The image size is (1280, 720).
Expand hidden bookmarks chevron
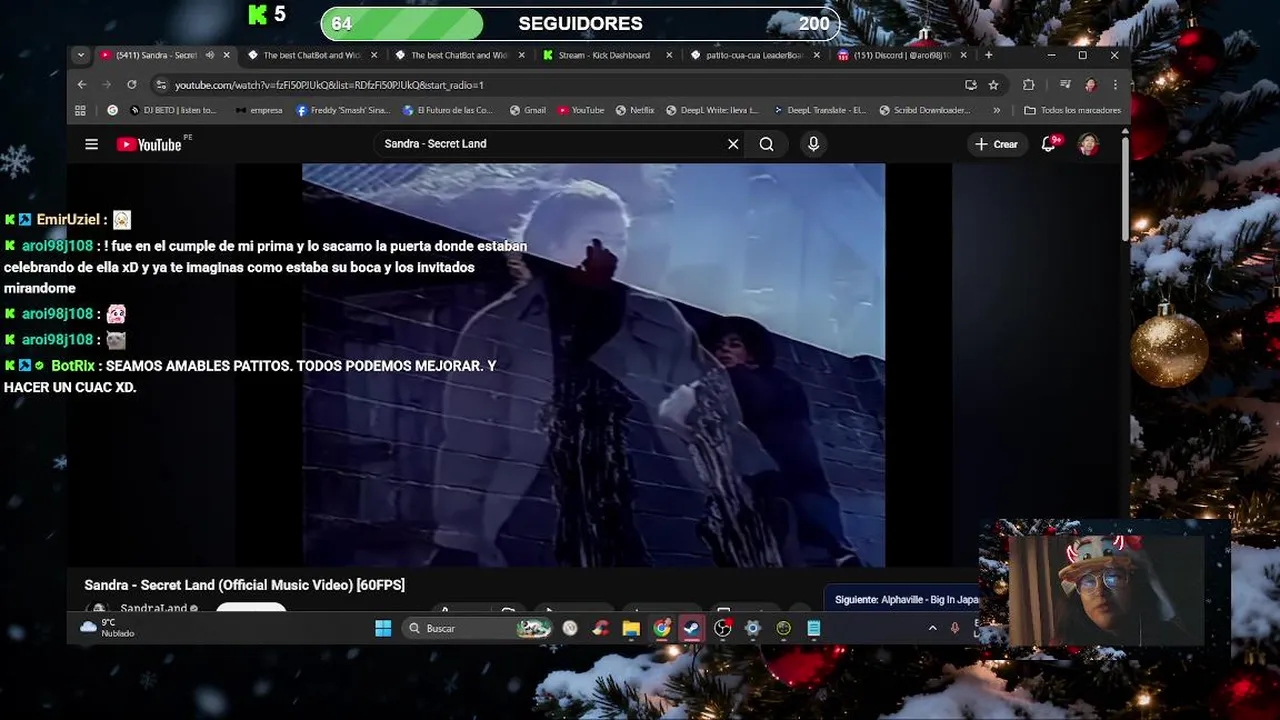[996, 110]
